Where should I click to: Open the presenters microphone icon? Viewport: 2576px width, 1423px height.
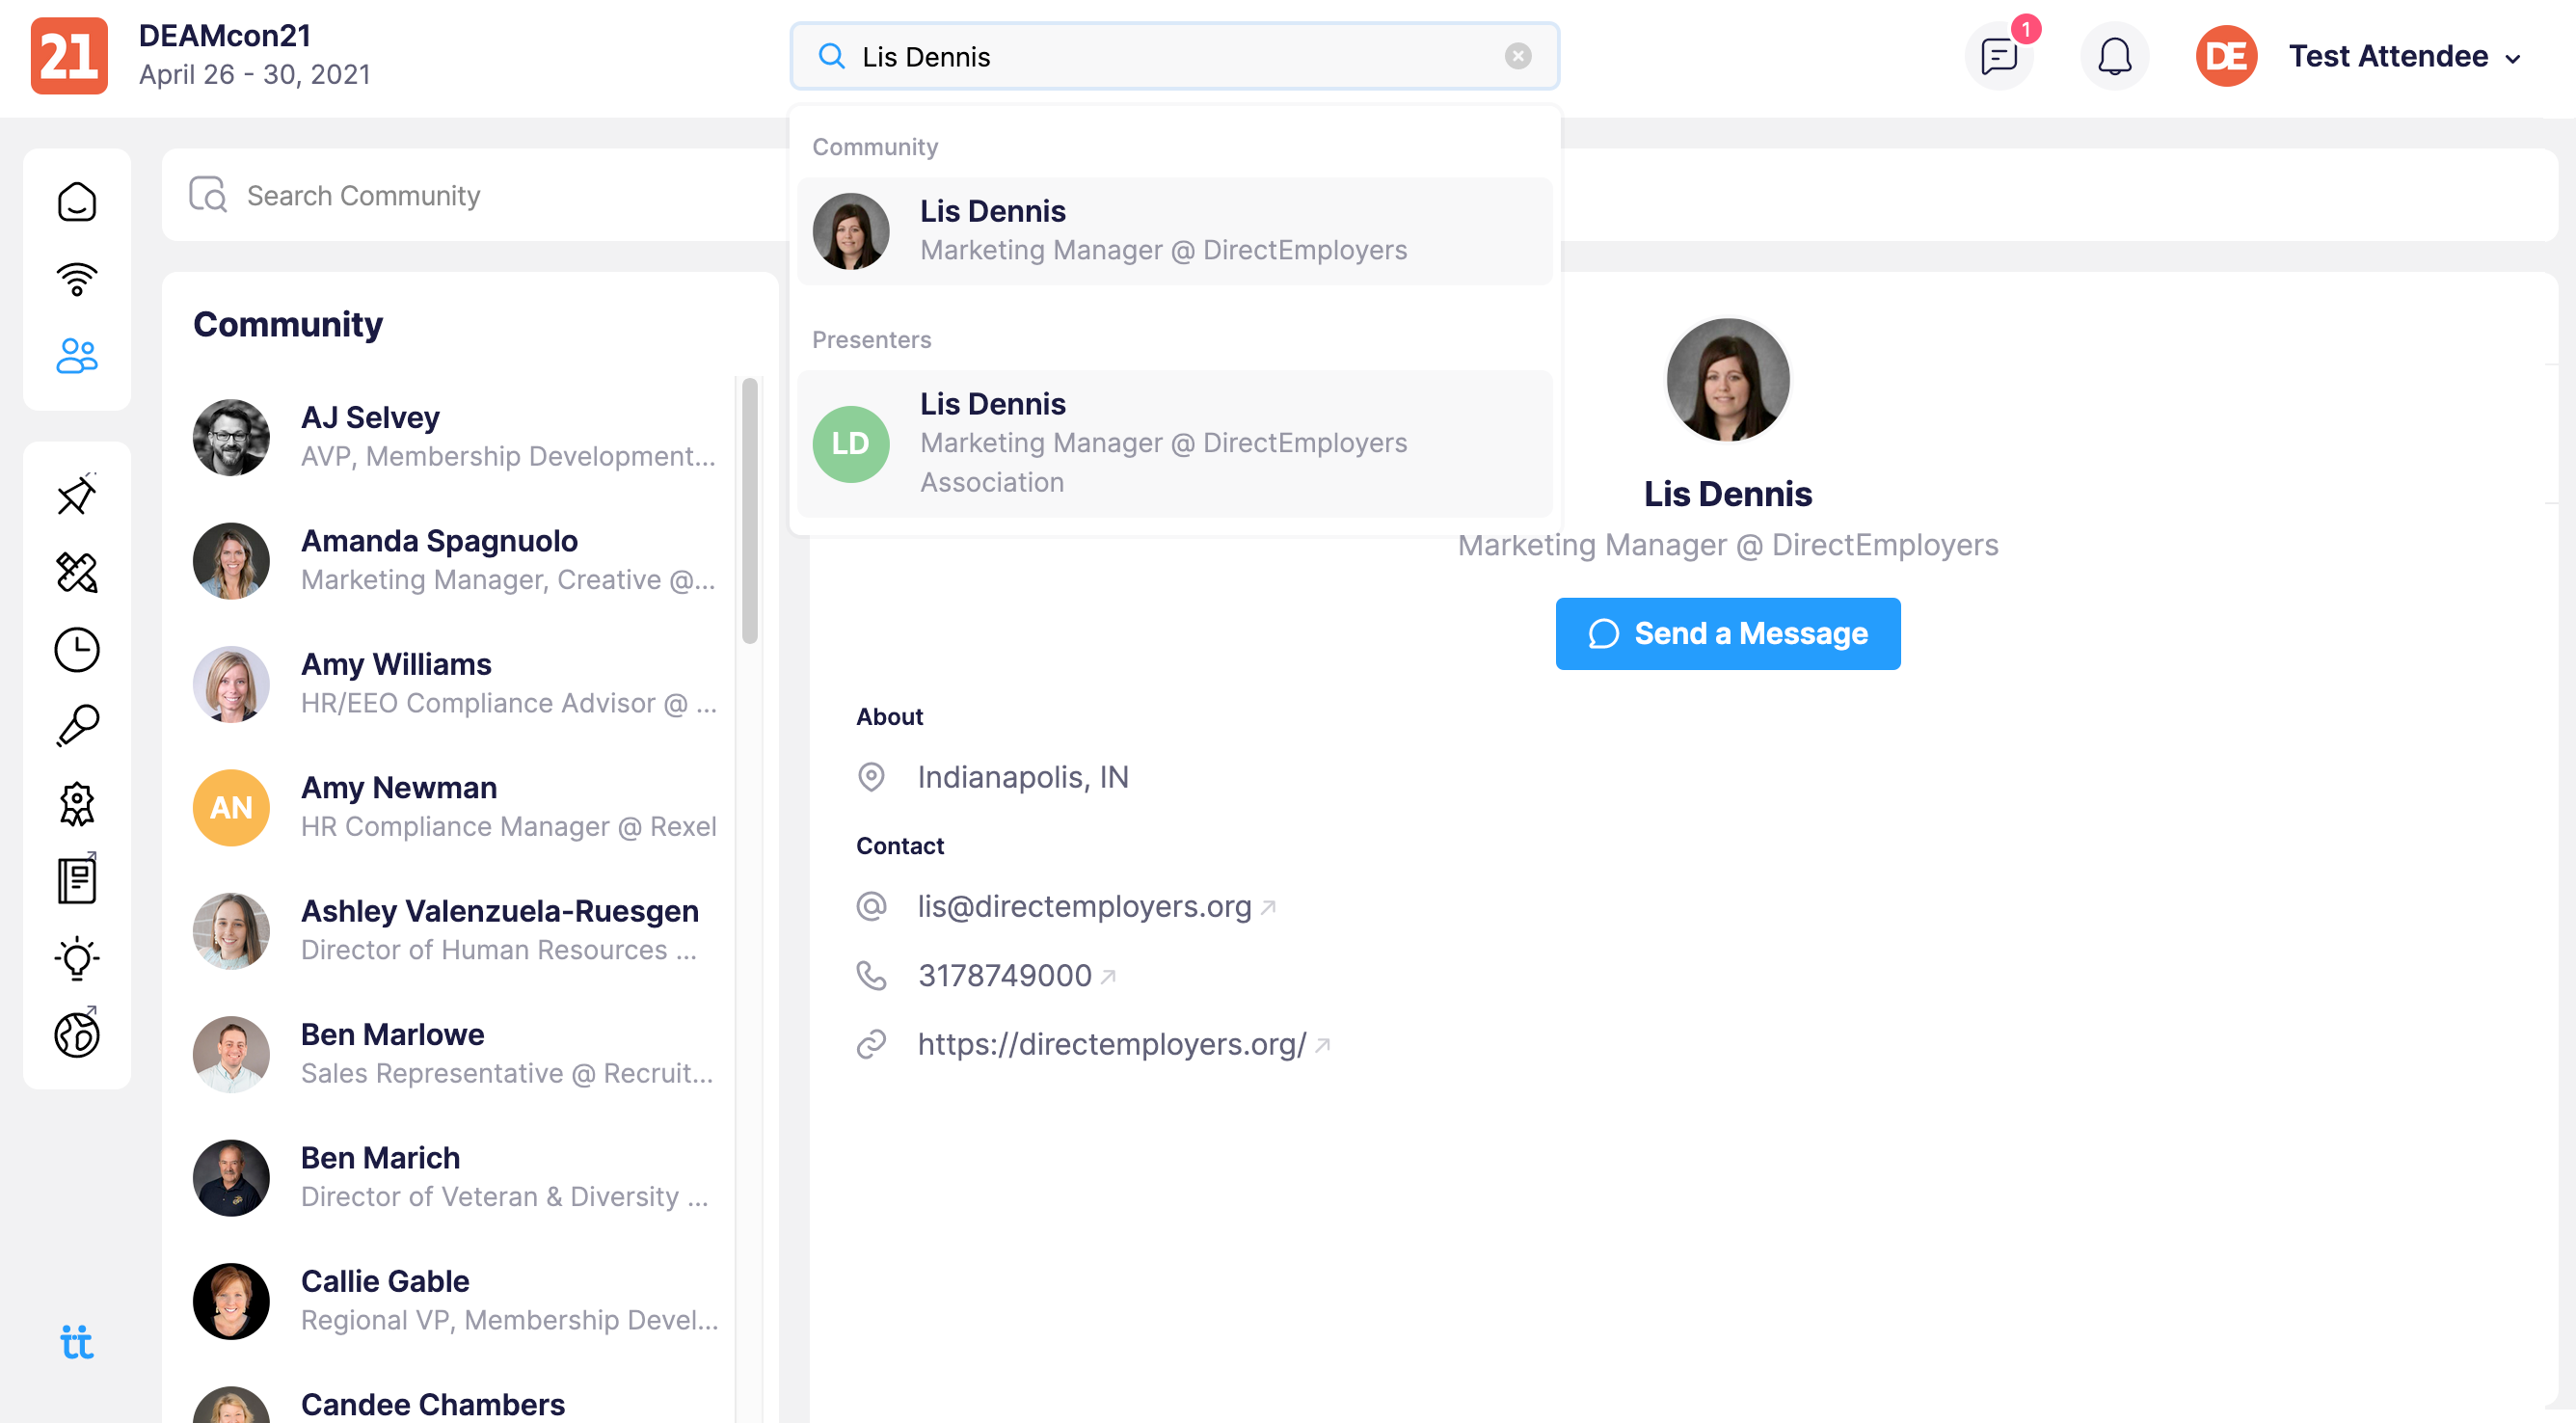pyautogui.click(x=77, y=726)
